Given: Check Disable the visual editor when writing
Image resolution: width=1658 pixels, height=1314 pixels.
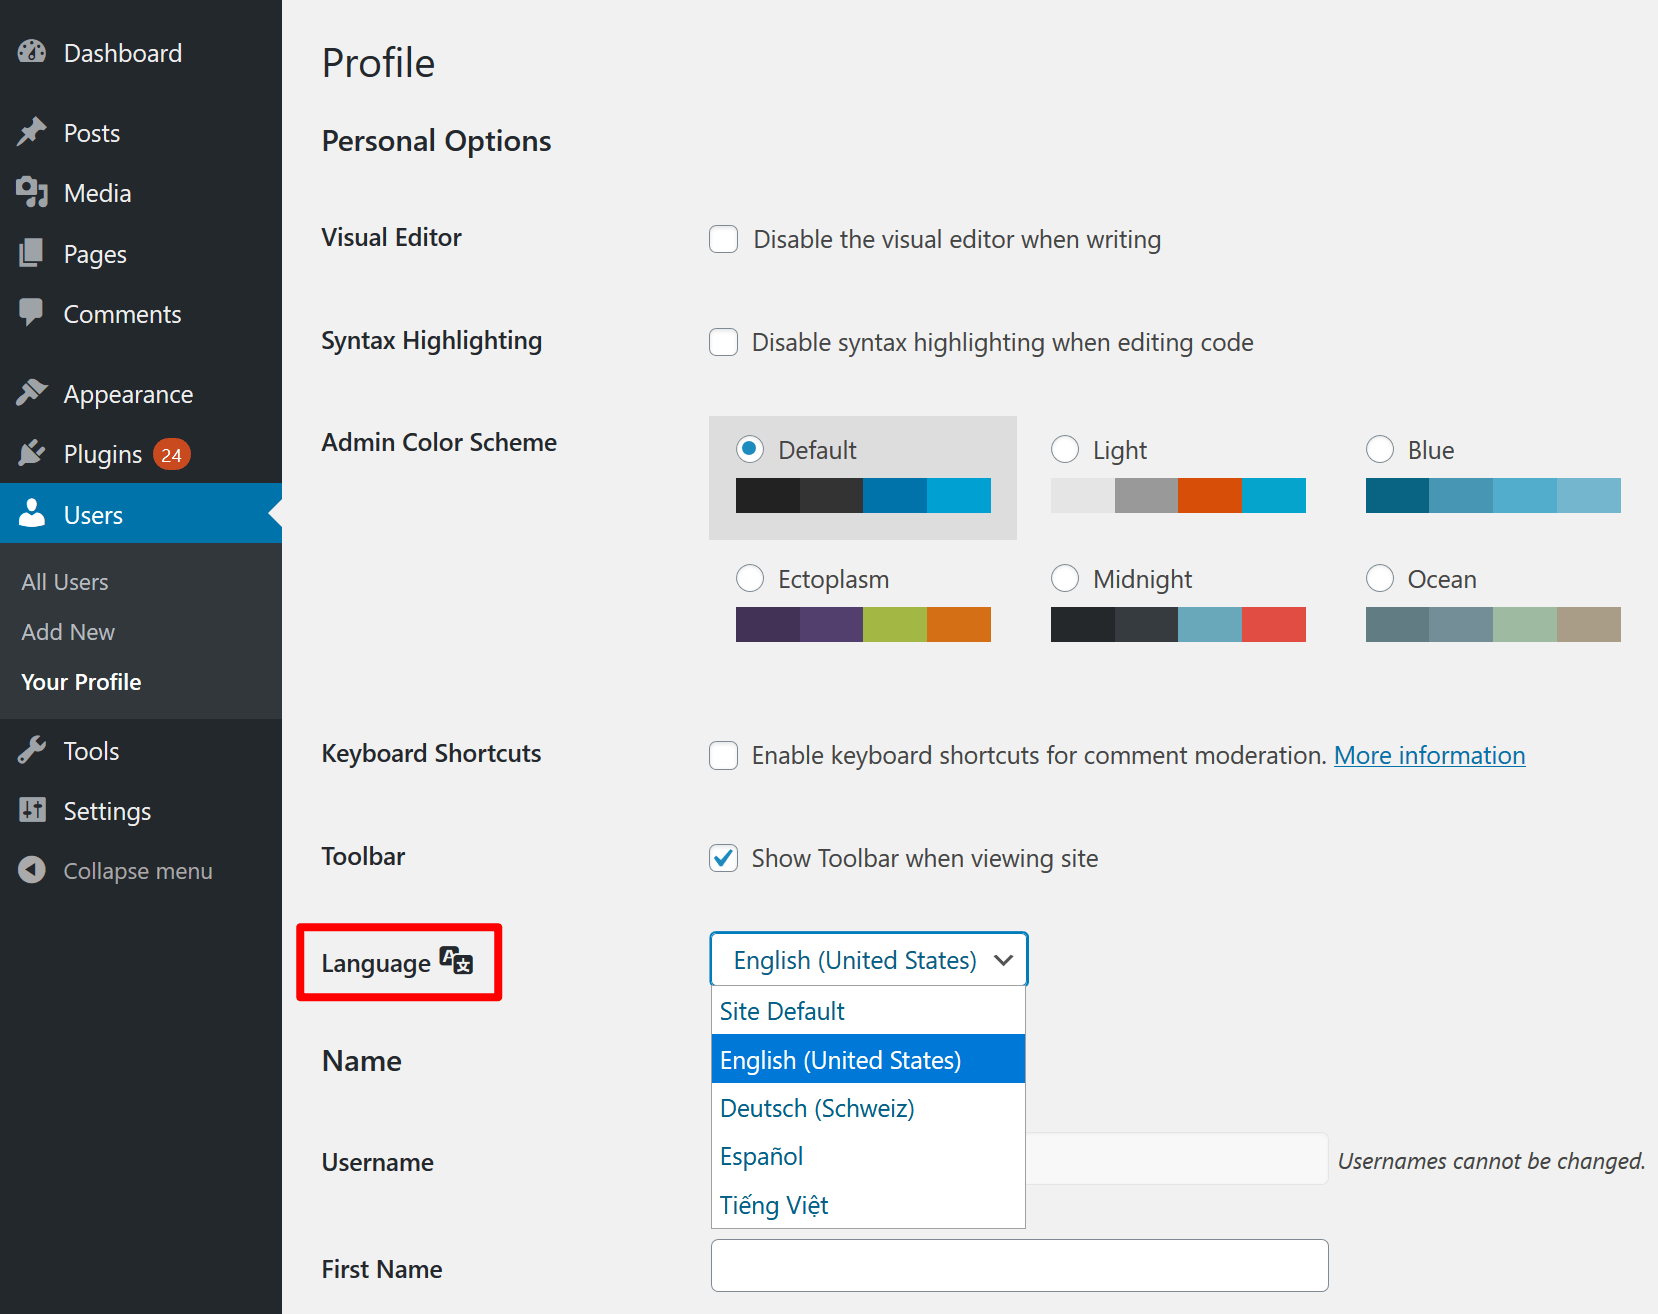Looking at the screenshot, I should 723,239.
